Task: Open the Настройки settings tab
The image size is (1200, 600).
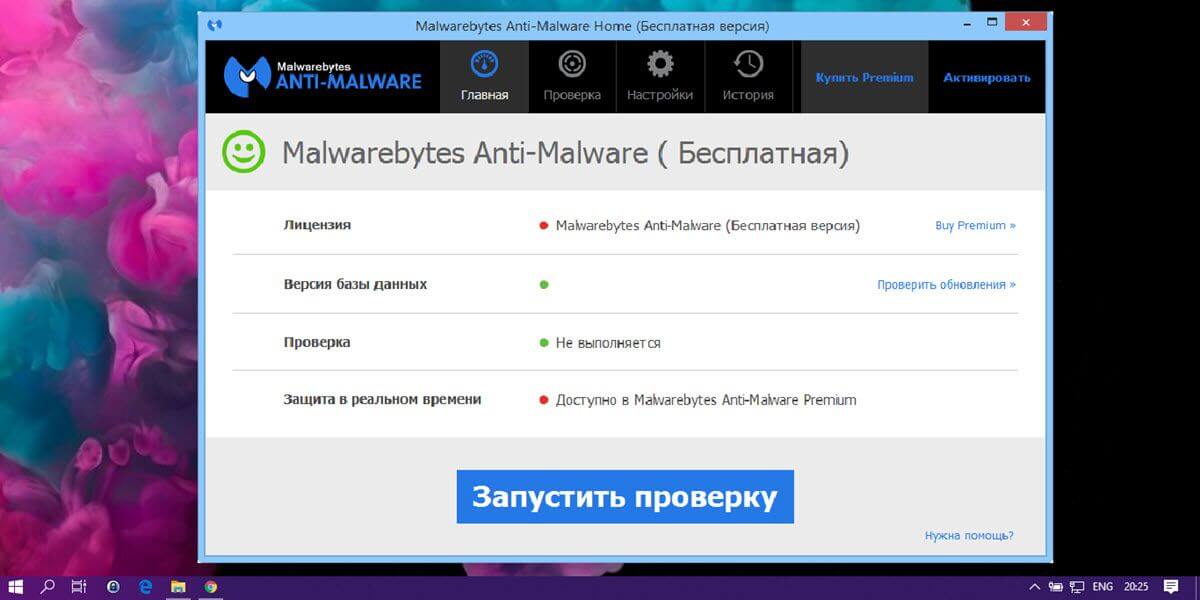Action: pyautogui.click(x=660, y=77)
